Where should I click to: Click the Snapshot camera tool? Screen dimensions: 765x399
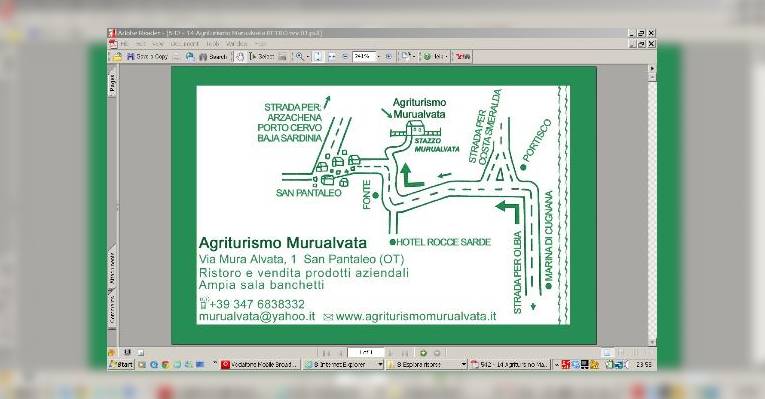(x=282, y=57)
